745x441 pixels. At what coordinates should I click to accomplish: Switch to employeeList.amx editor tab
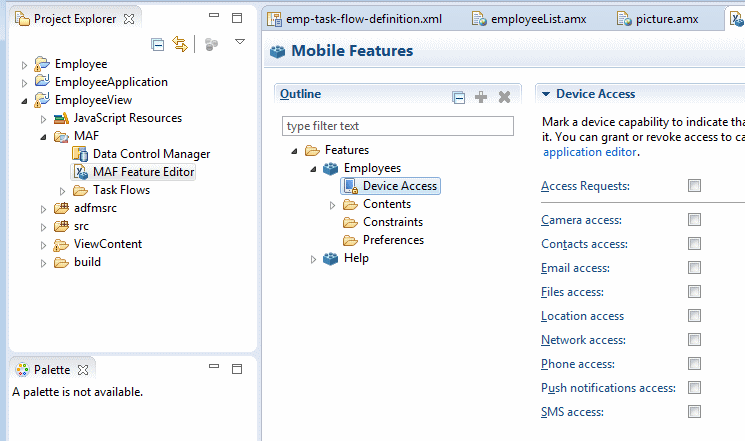pyautogui.click(x=529, y=19)
